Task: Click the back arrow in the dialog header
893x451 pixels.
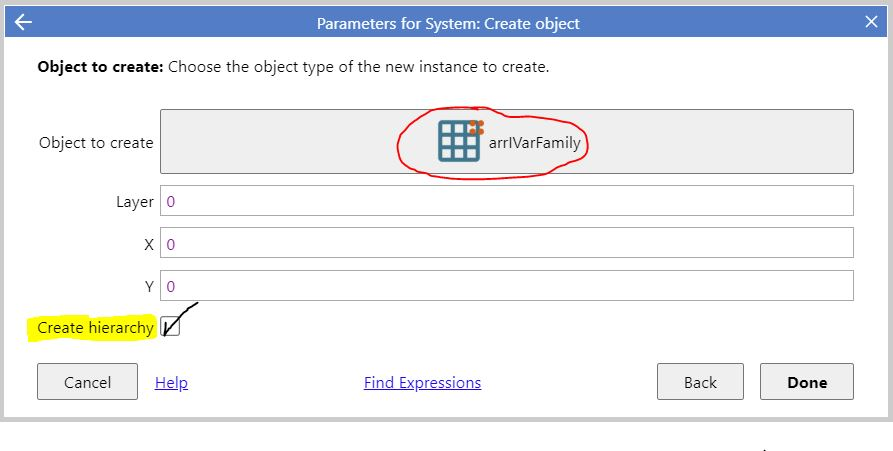Action: point(23,22)
